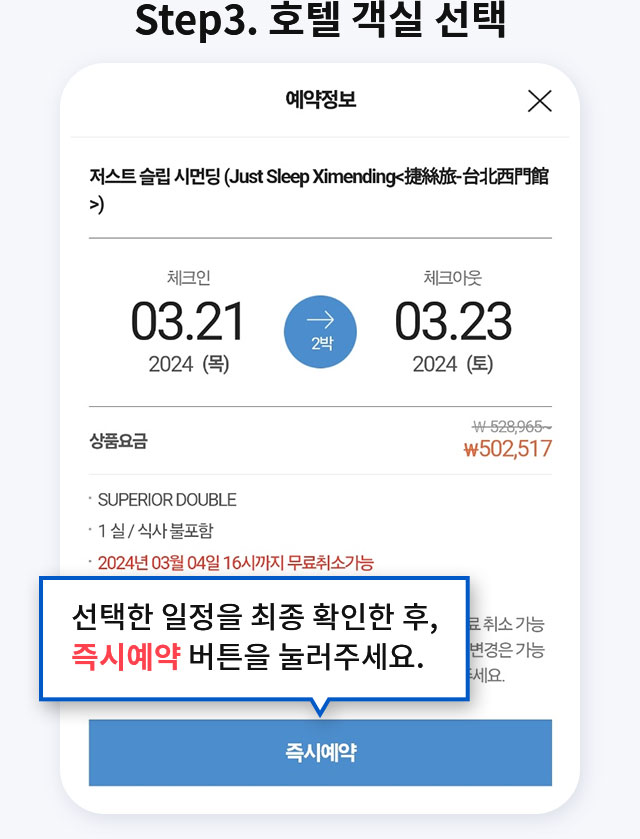Click the Step3. 호텔 객실 선택 heading
640x839 pixels.
[320, 19]
